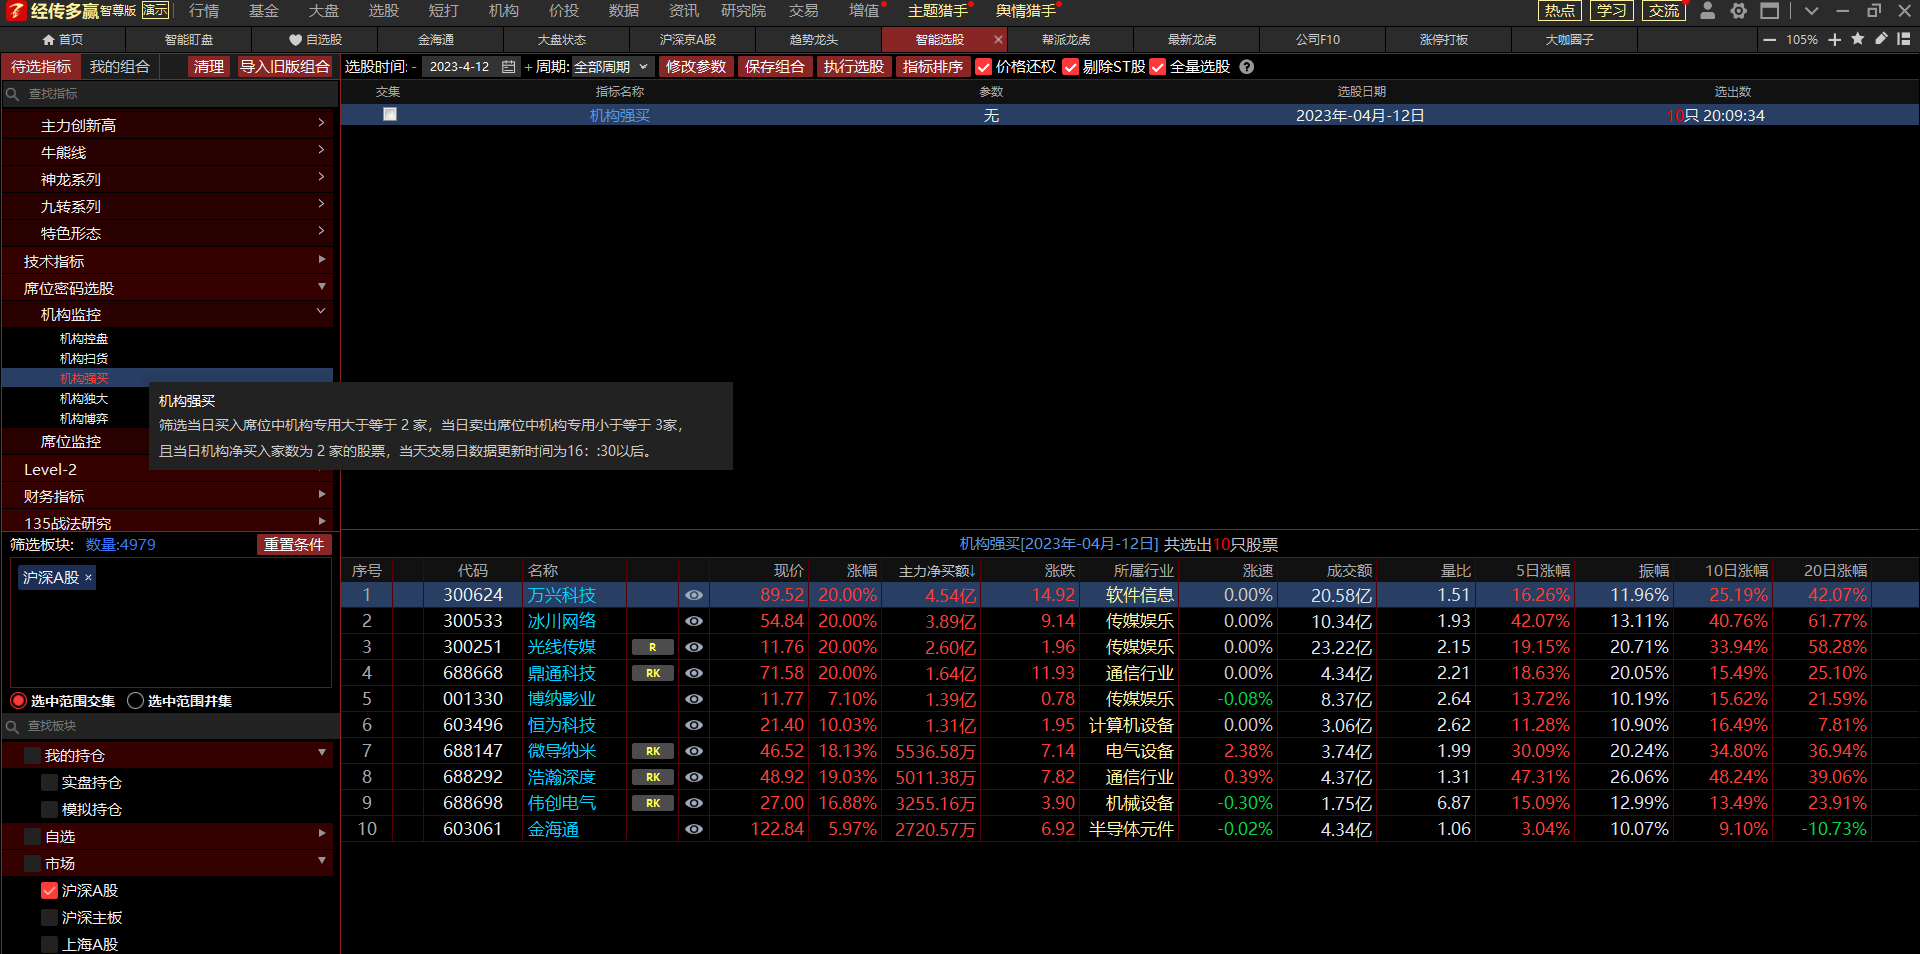Click the indicator search magnifier icon
The width and height of the screenshot is (1920, 954).
pos(13,94)
